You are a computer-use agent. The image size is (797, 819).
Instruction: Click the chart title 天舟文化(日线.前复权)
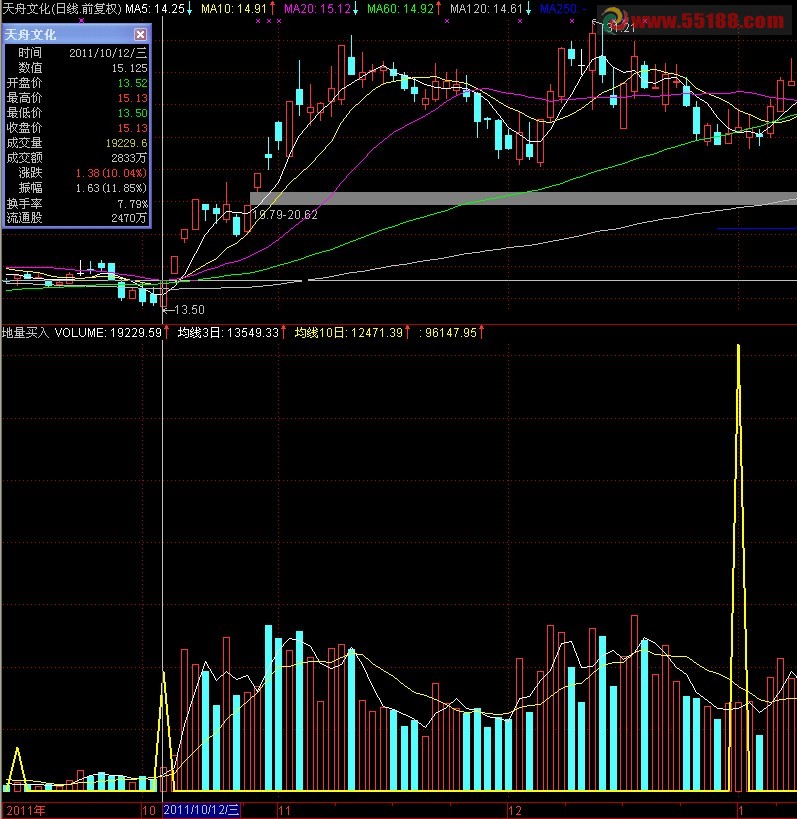click(x=62, y=9)
